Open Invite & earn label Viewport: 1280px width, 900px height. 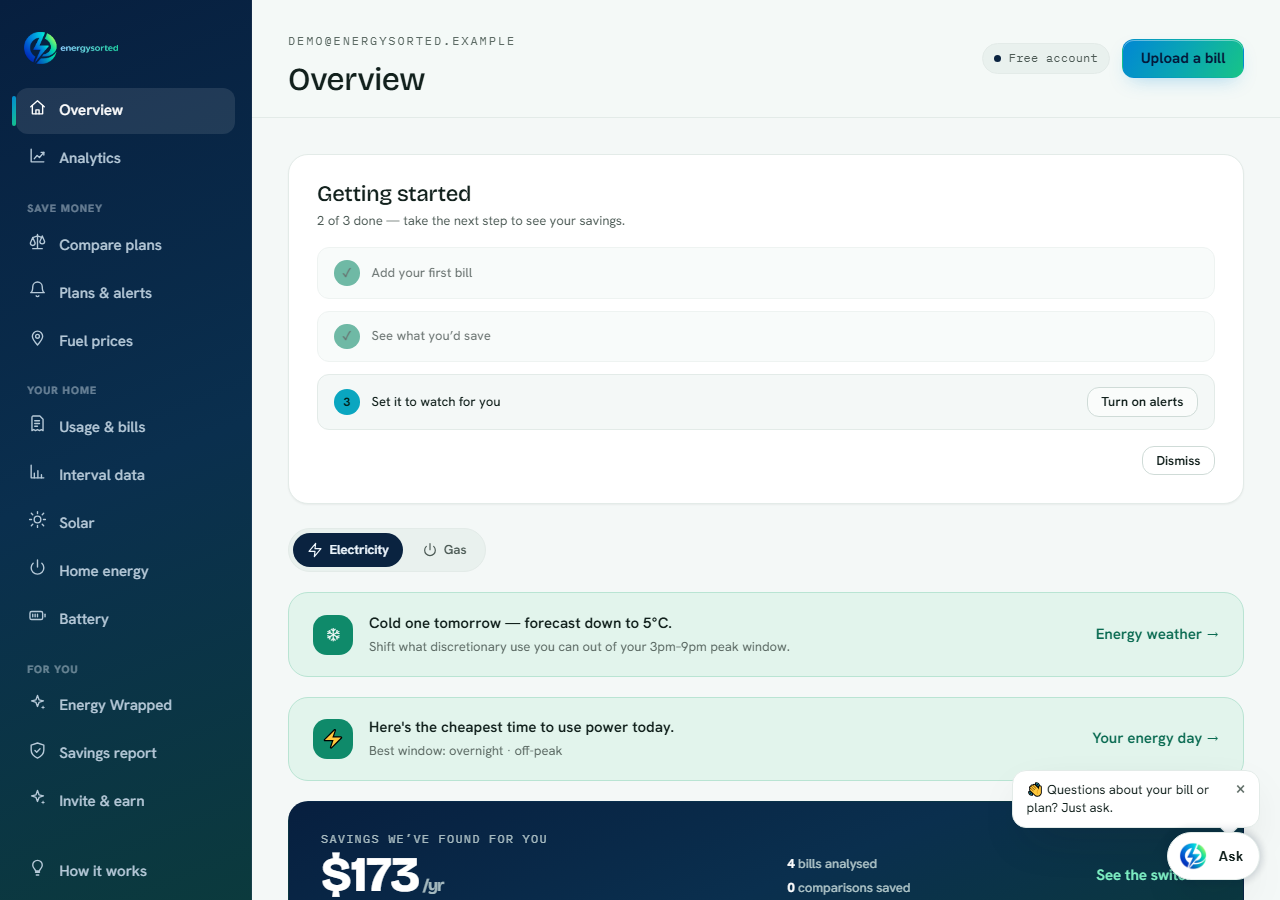[x=102, y=801]
